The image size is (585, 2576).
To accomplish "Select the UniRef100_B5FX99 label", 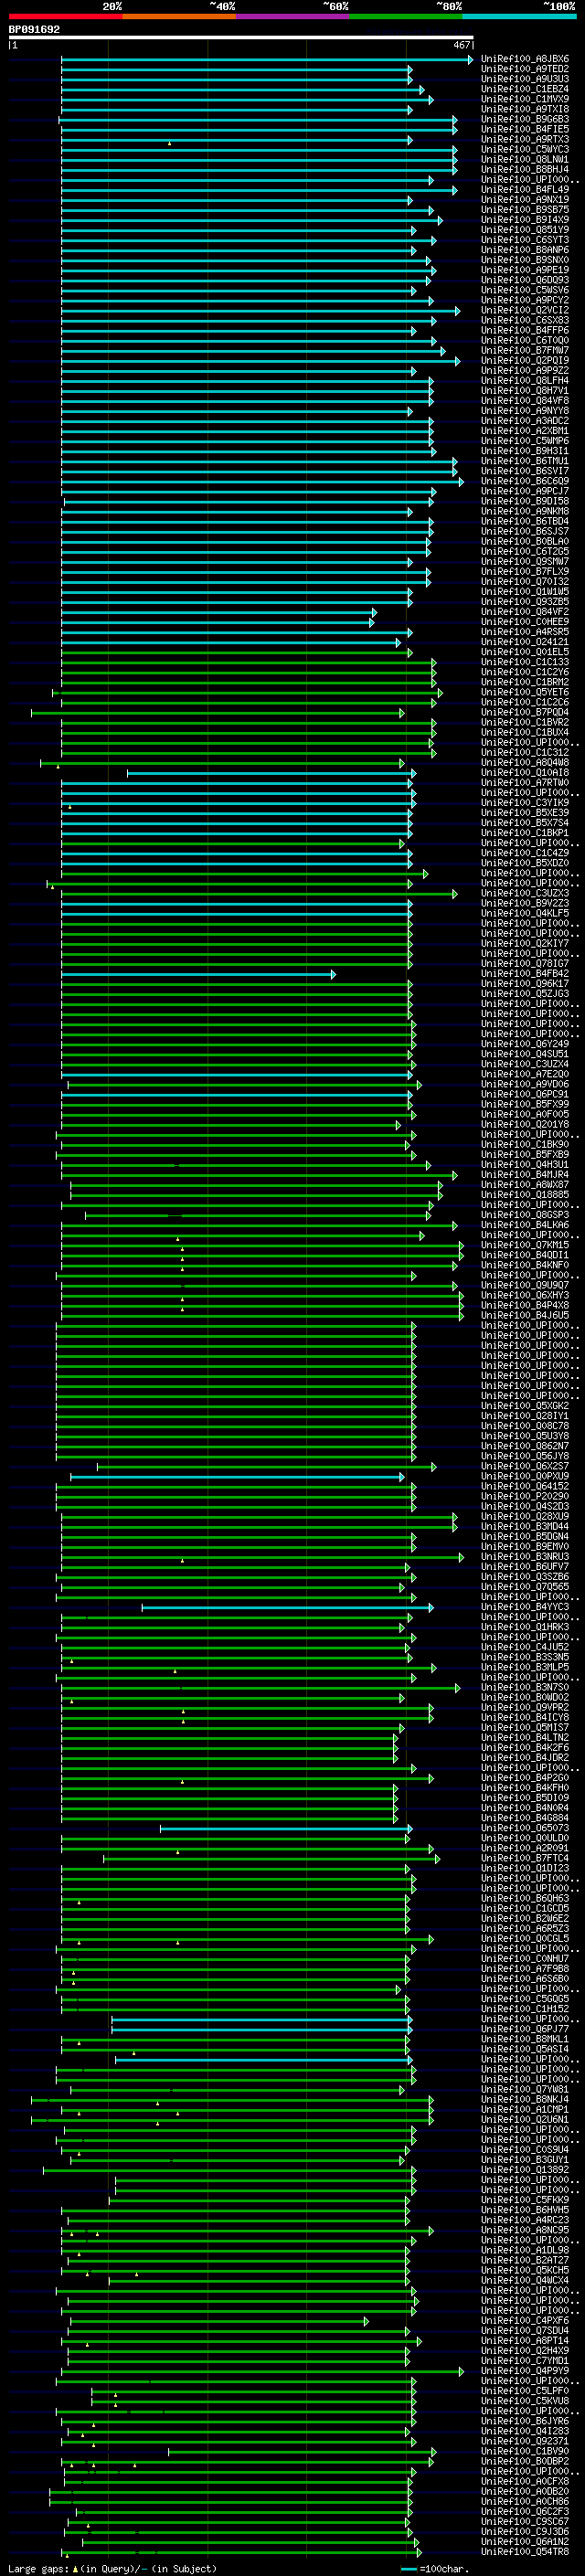I will pos(525,1104).
